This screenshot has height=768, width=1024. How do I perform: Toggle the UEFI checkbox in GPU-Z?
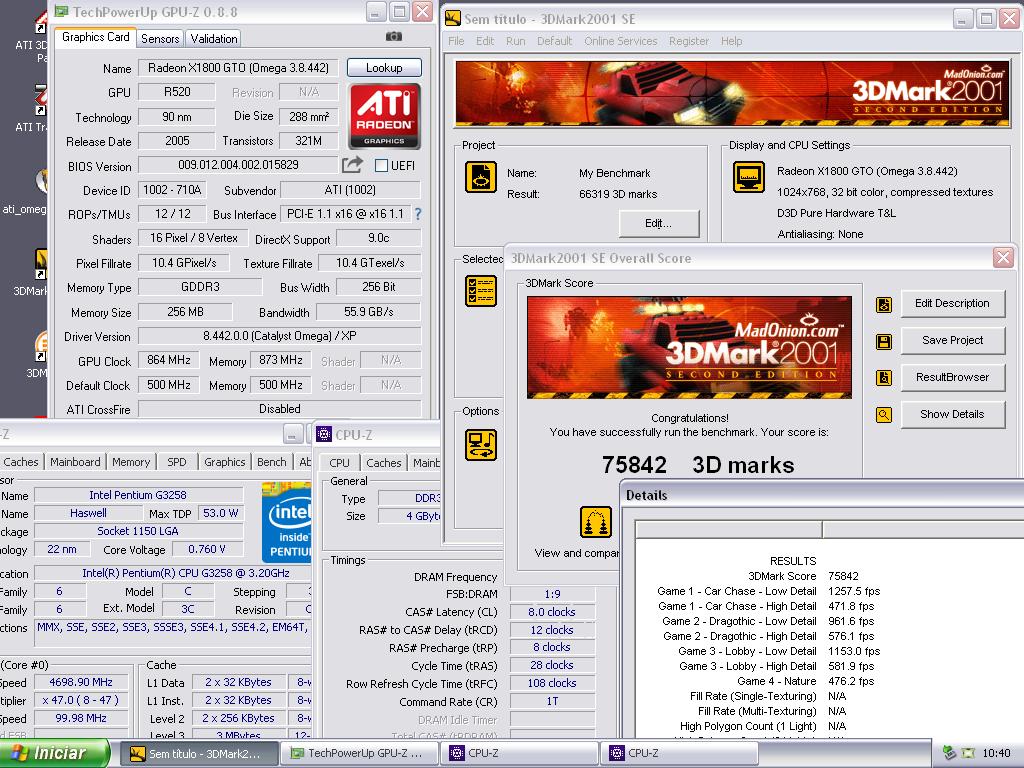pyautogui.click(x=381, y=165)
